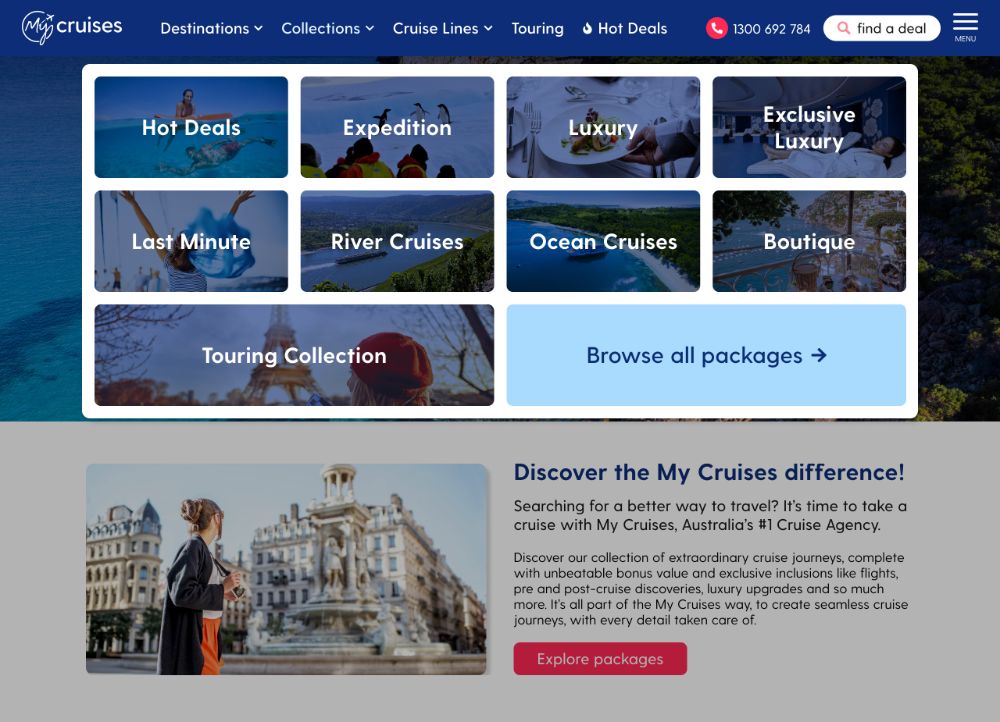Choose the River Cruises tile
This screenshot has width=1000, height=722.
coord(397,241)
